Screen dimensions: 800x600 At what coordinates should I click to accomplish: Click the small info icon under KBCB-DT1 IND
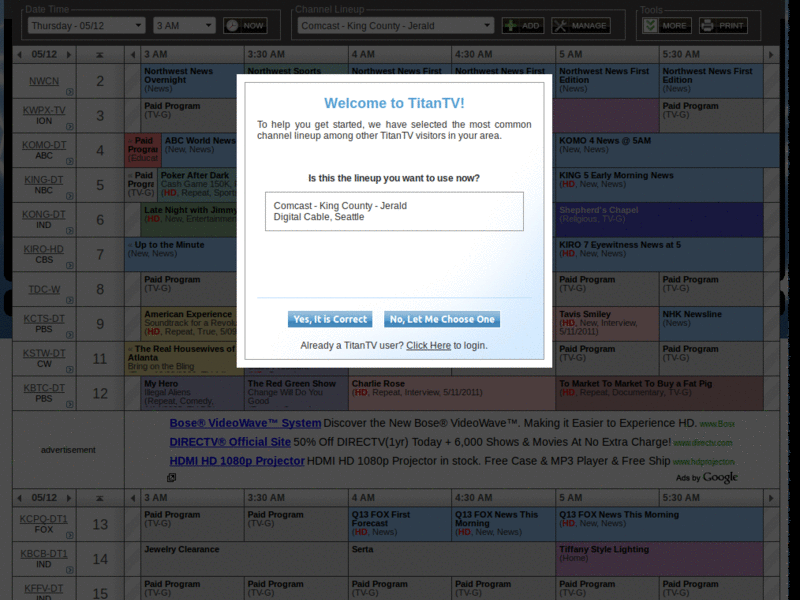70,570
